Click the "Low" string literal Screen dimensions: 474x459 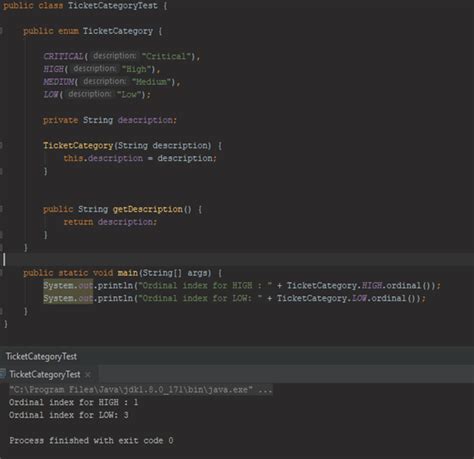[129, 94]
